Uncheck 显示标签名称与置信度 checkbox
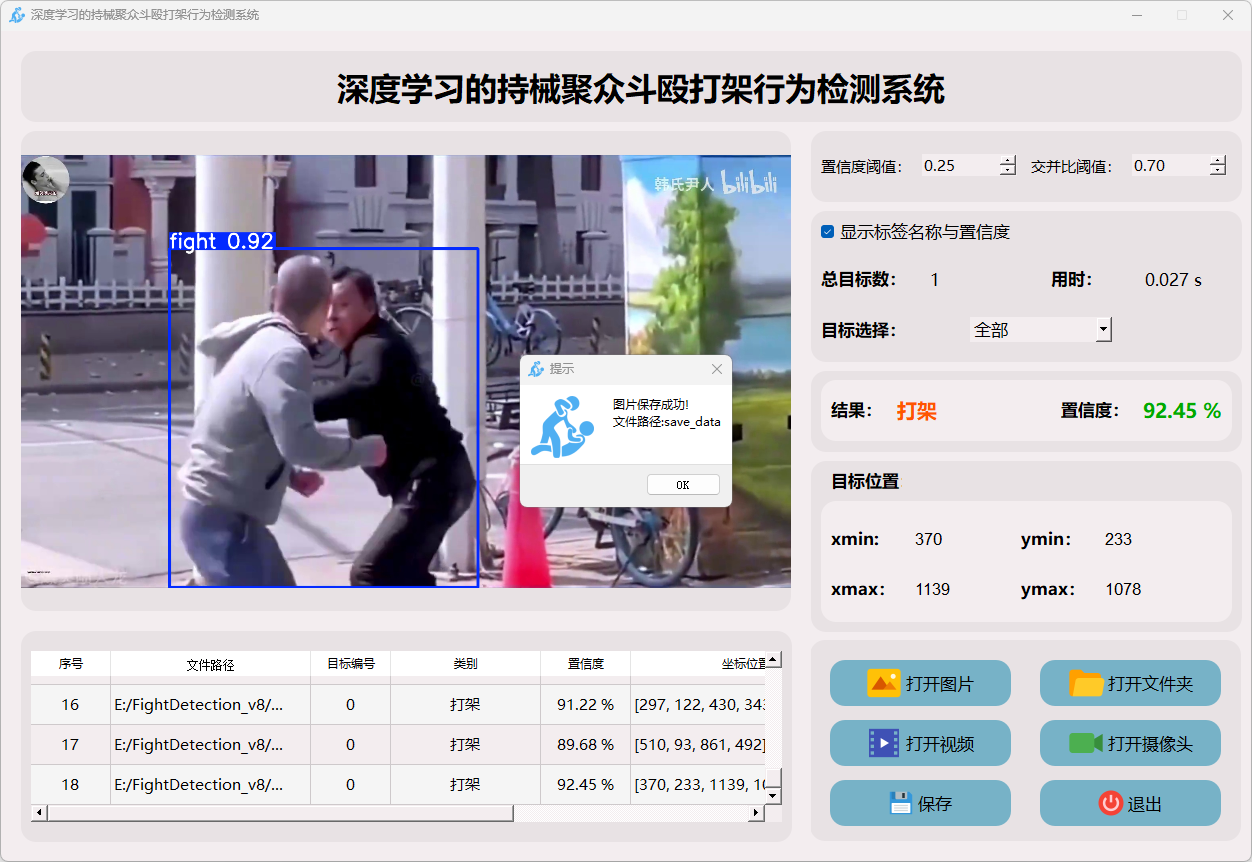Image resolution: width=1252 pixels, height=862 pixels. (x=827, y=232)
